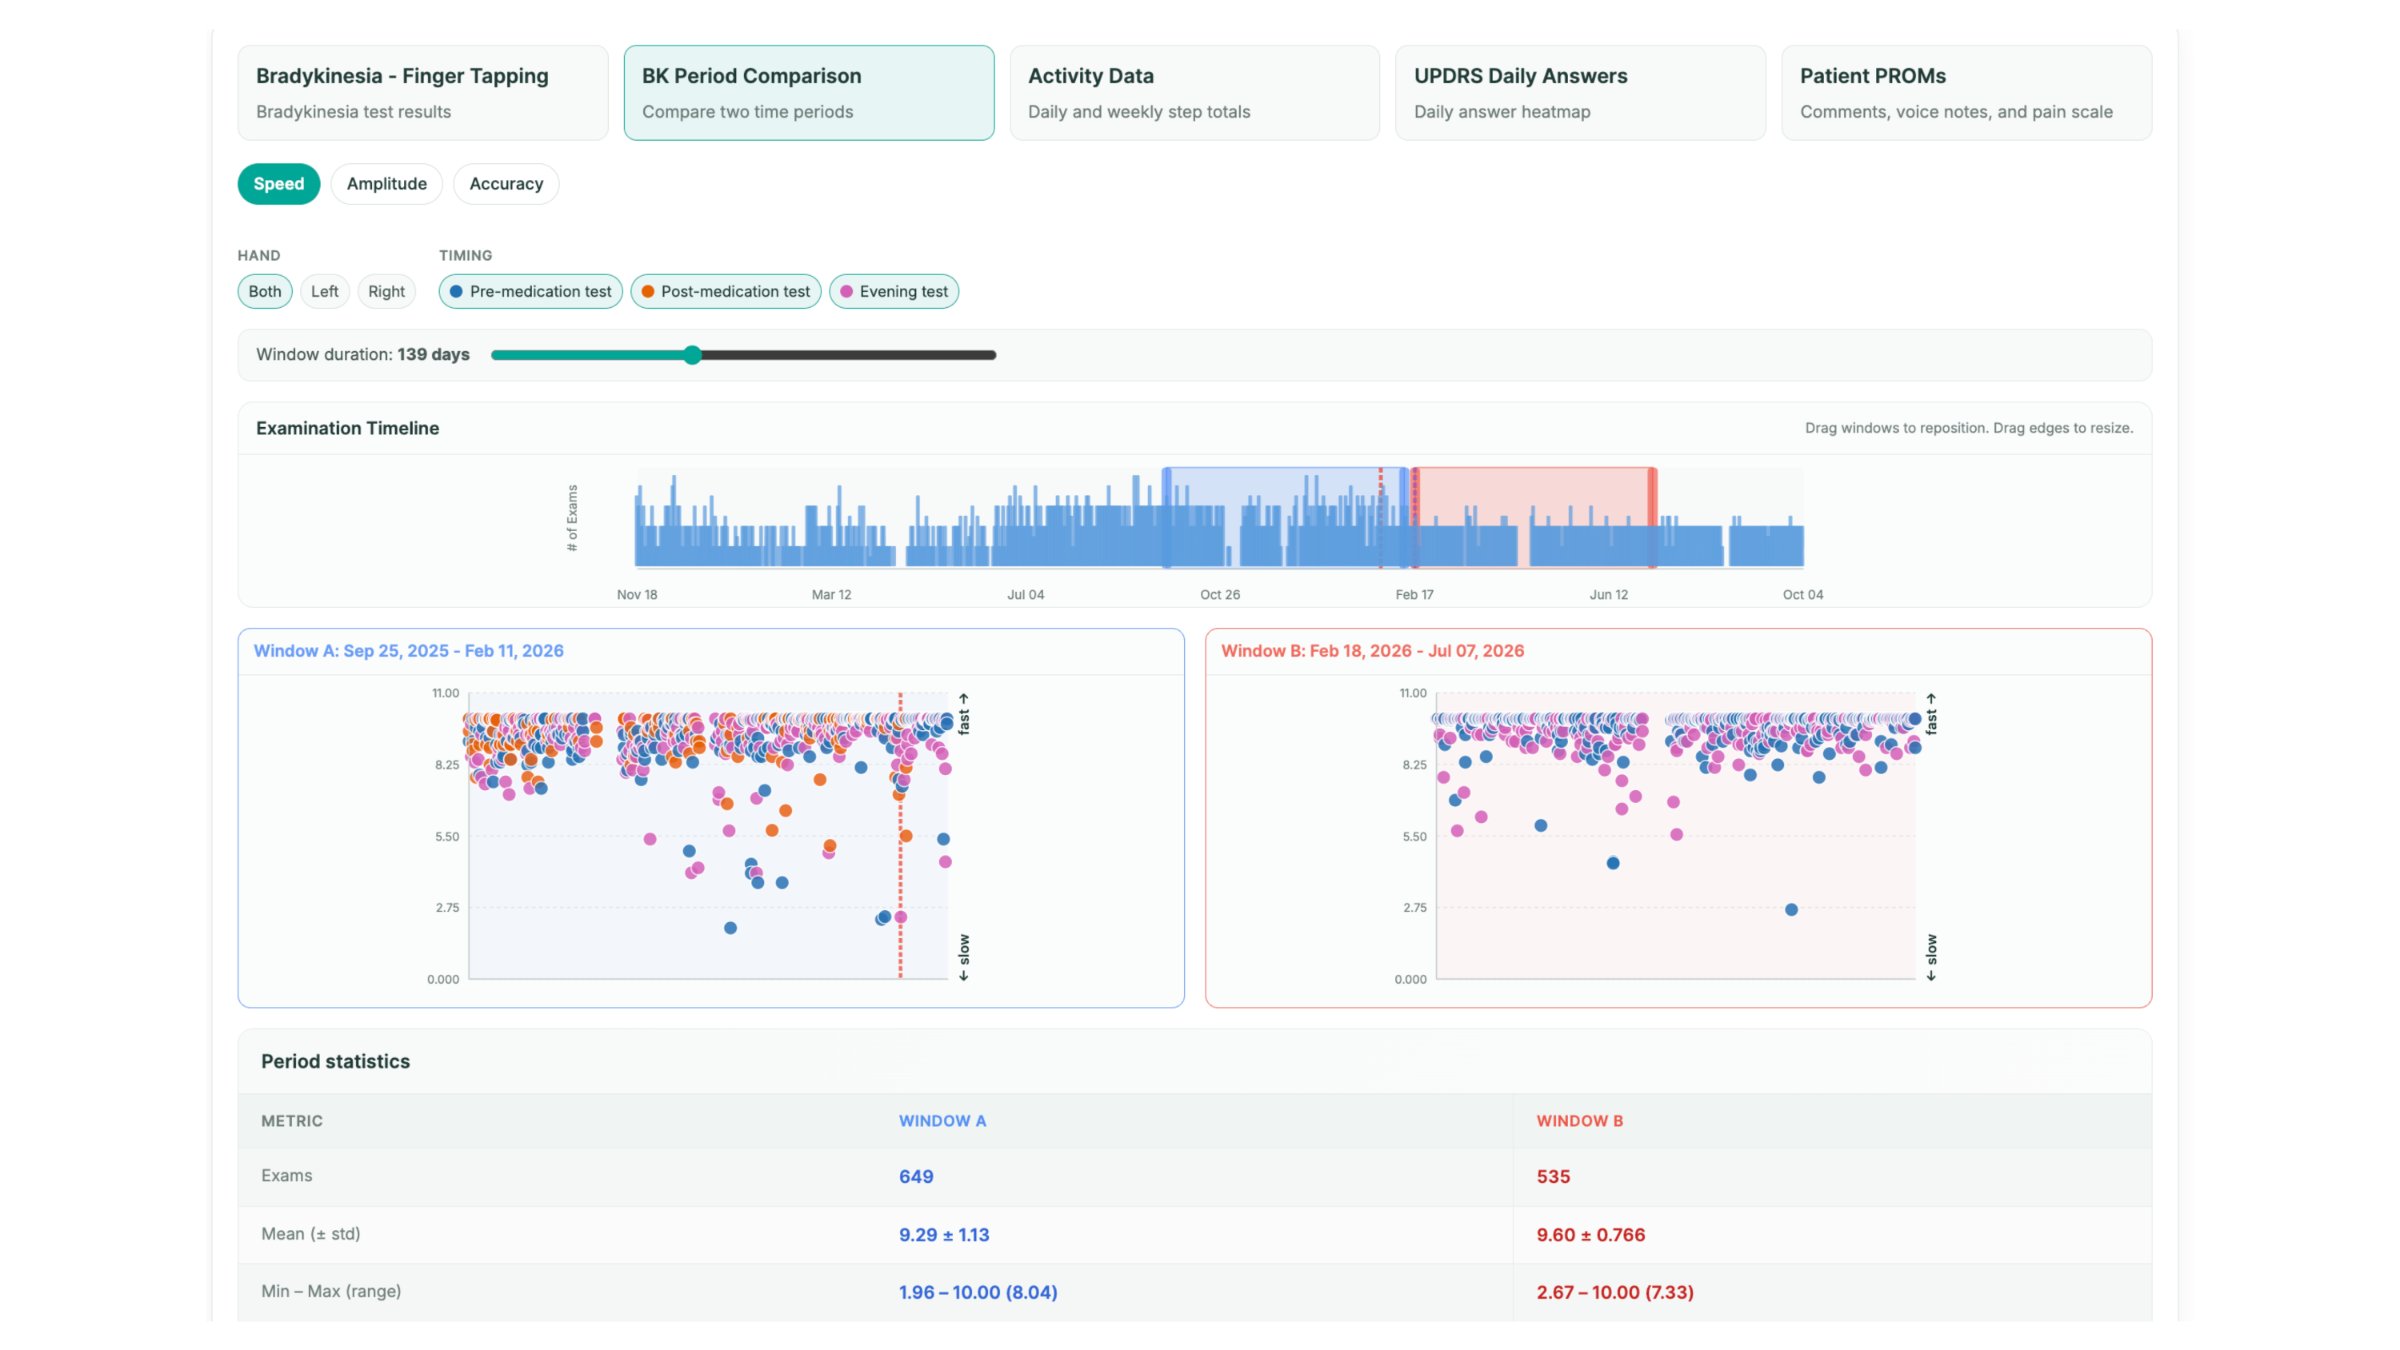
Task: Toggle the Pre-medication test filter
Action: [x=530, y=291]
